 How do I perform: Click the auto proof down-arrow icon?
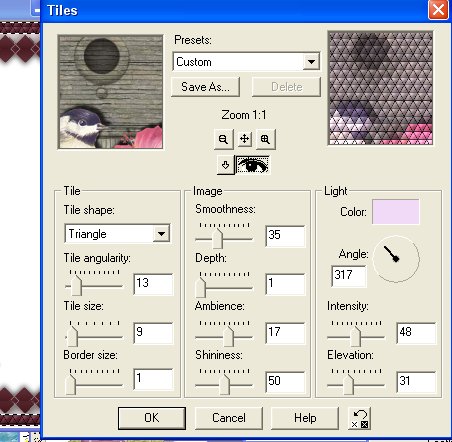(x=226, y=165)
